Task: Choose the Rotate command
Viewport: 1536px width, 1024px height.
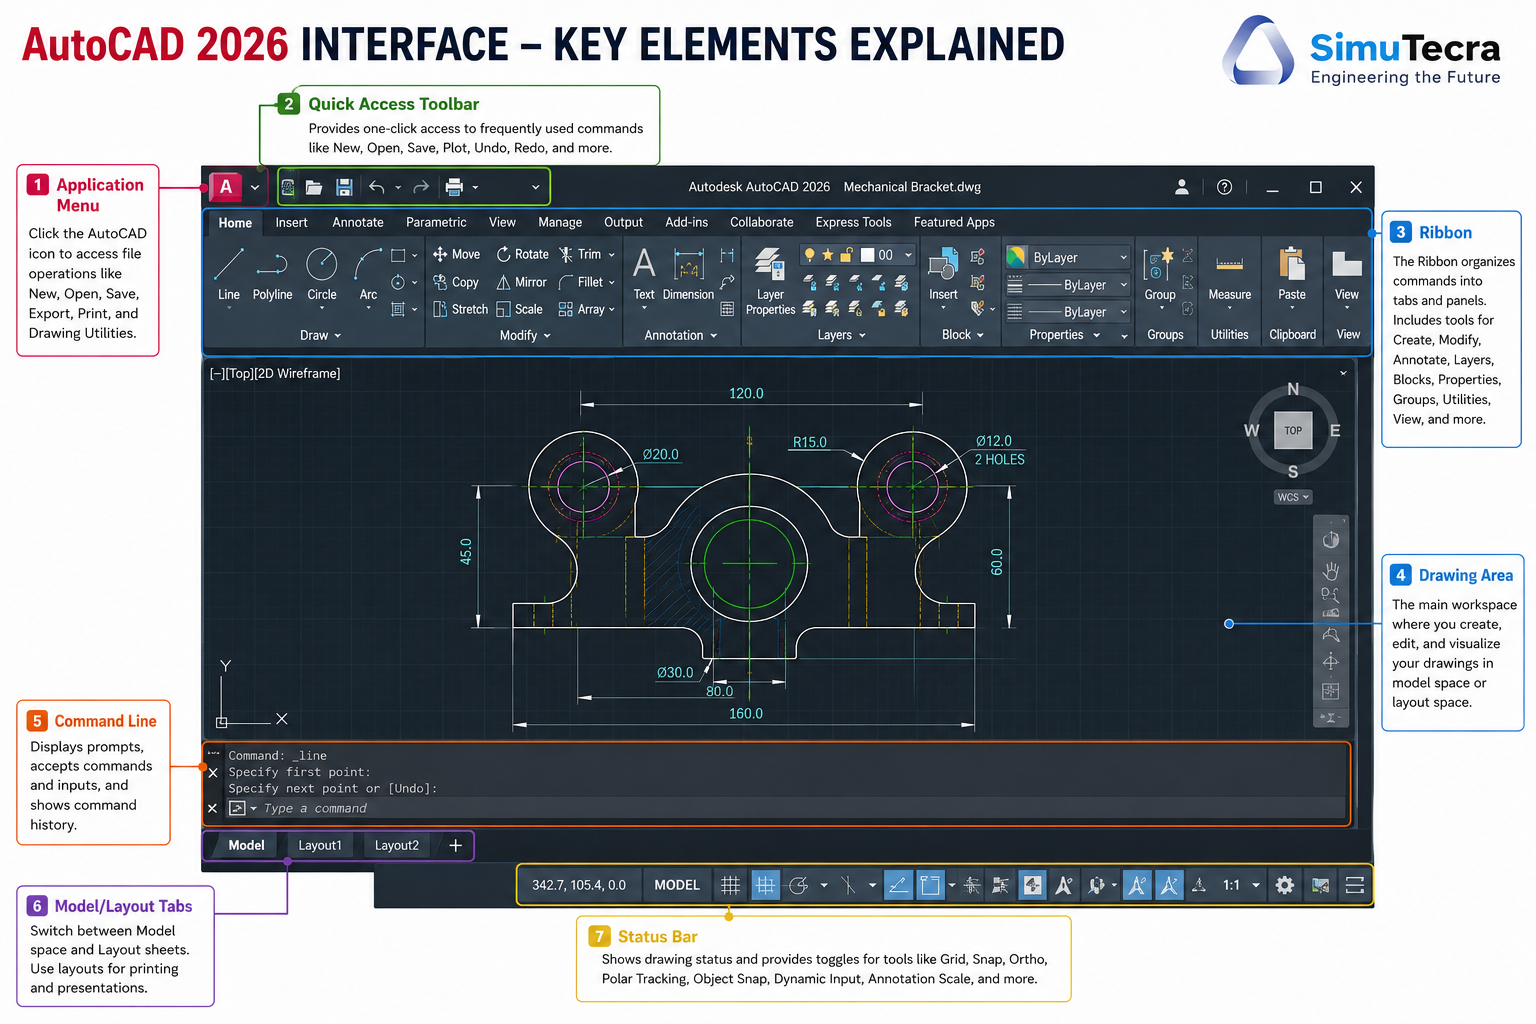Action: click(x=522, y=255)
